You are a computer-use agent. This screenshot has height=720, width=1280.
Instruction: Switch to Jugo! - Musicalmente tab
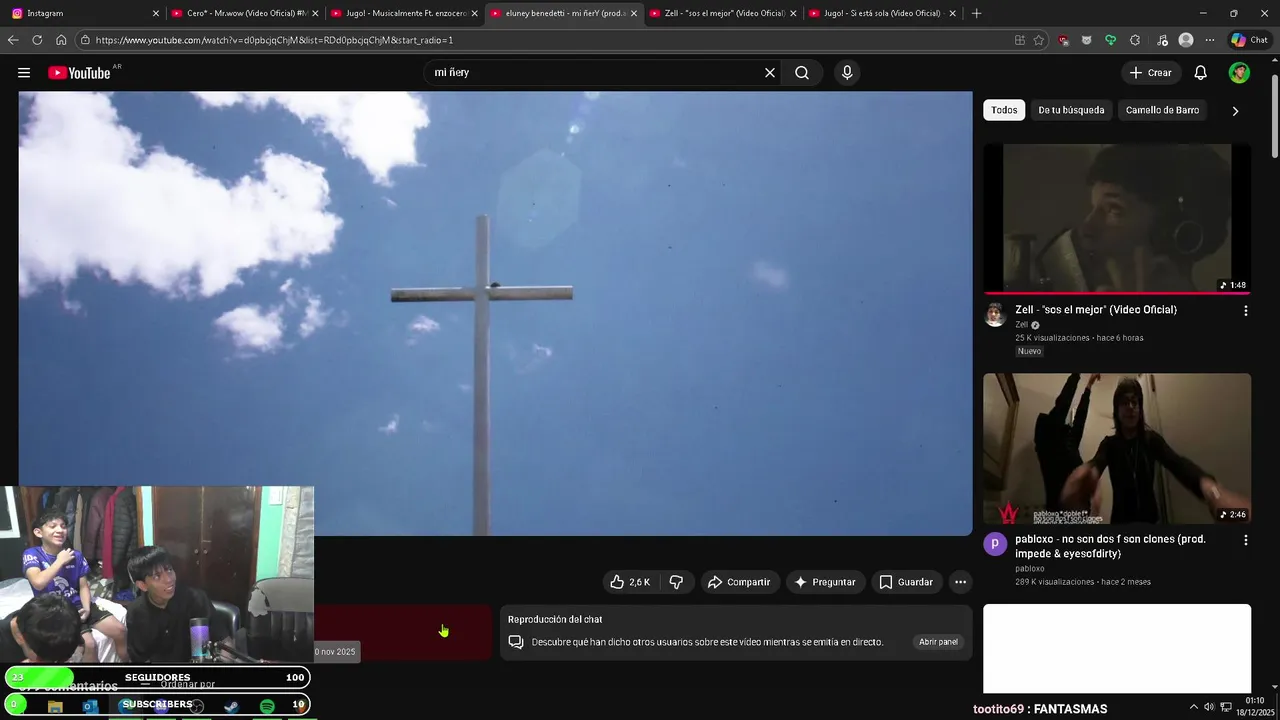click(x=404, y=13)
